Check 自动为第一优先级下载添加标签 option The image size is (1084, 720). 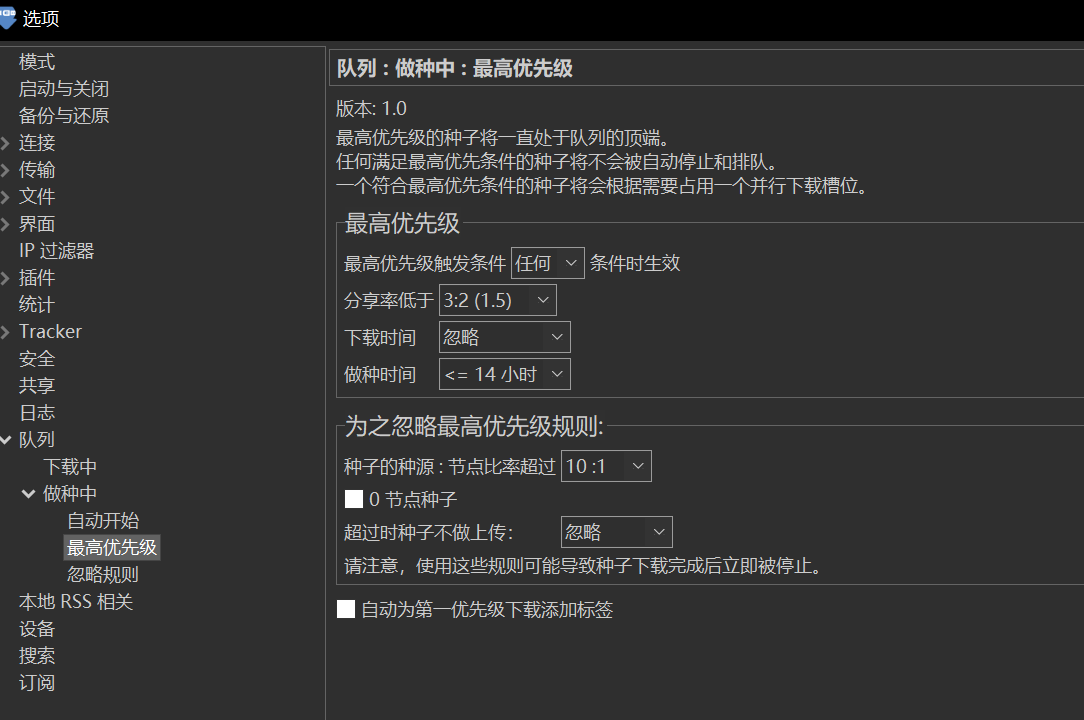pos(346,609)
